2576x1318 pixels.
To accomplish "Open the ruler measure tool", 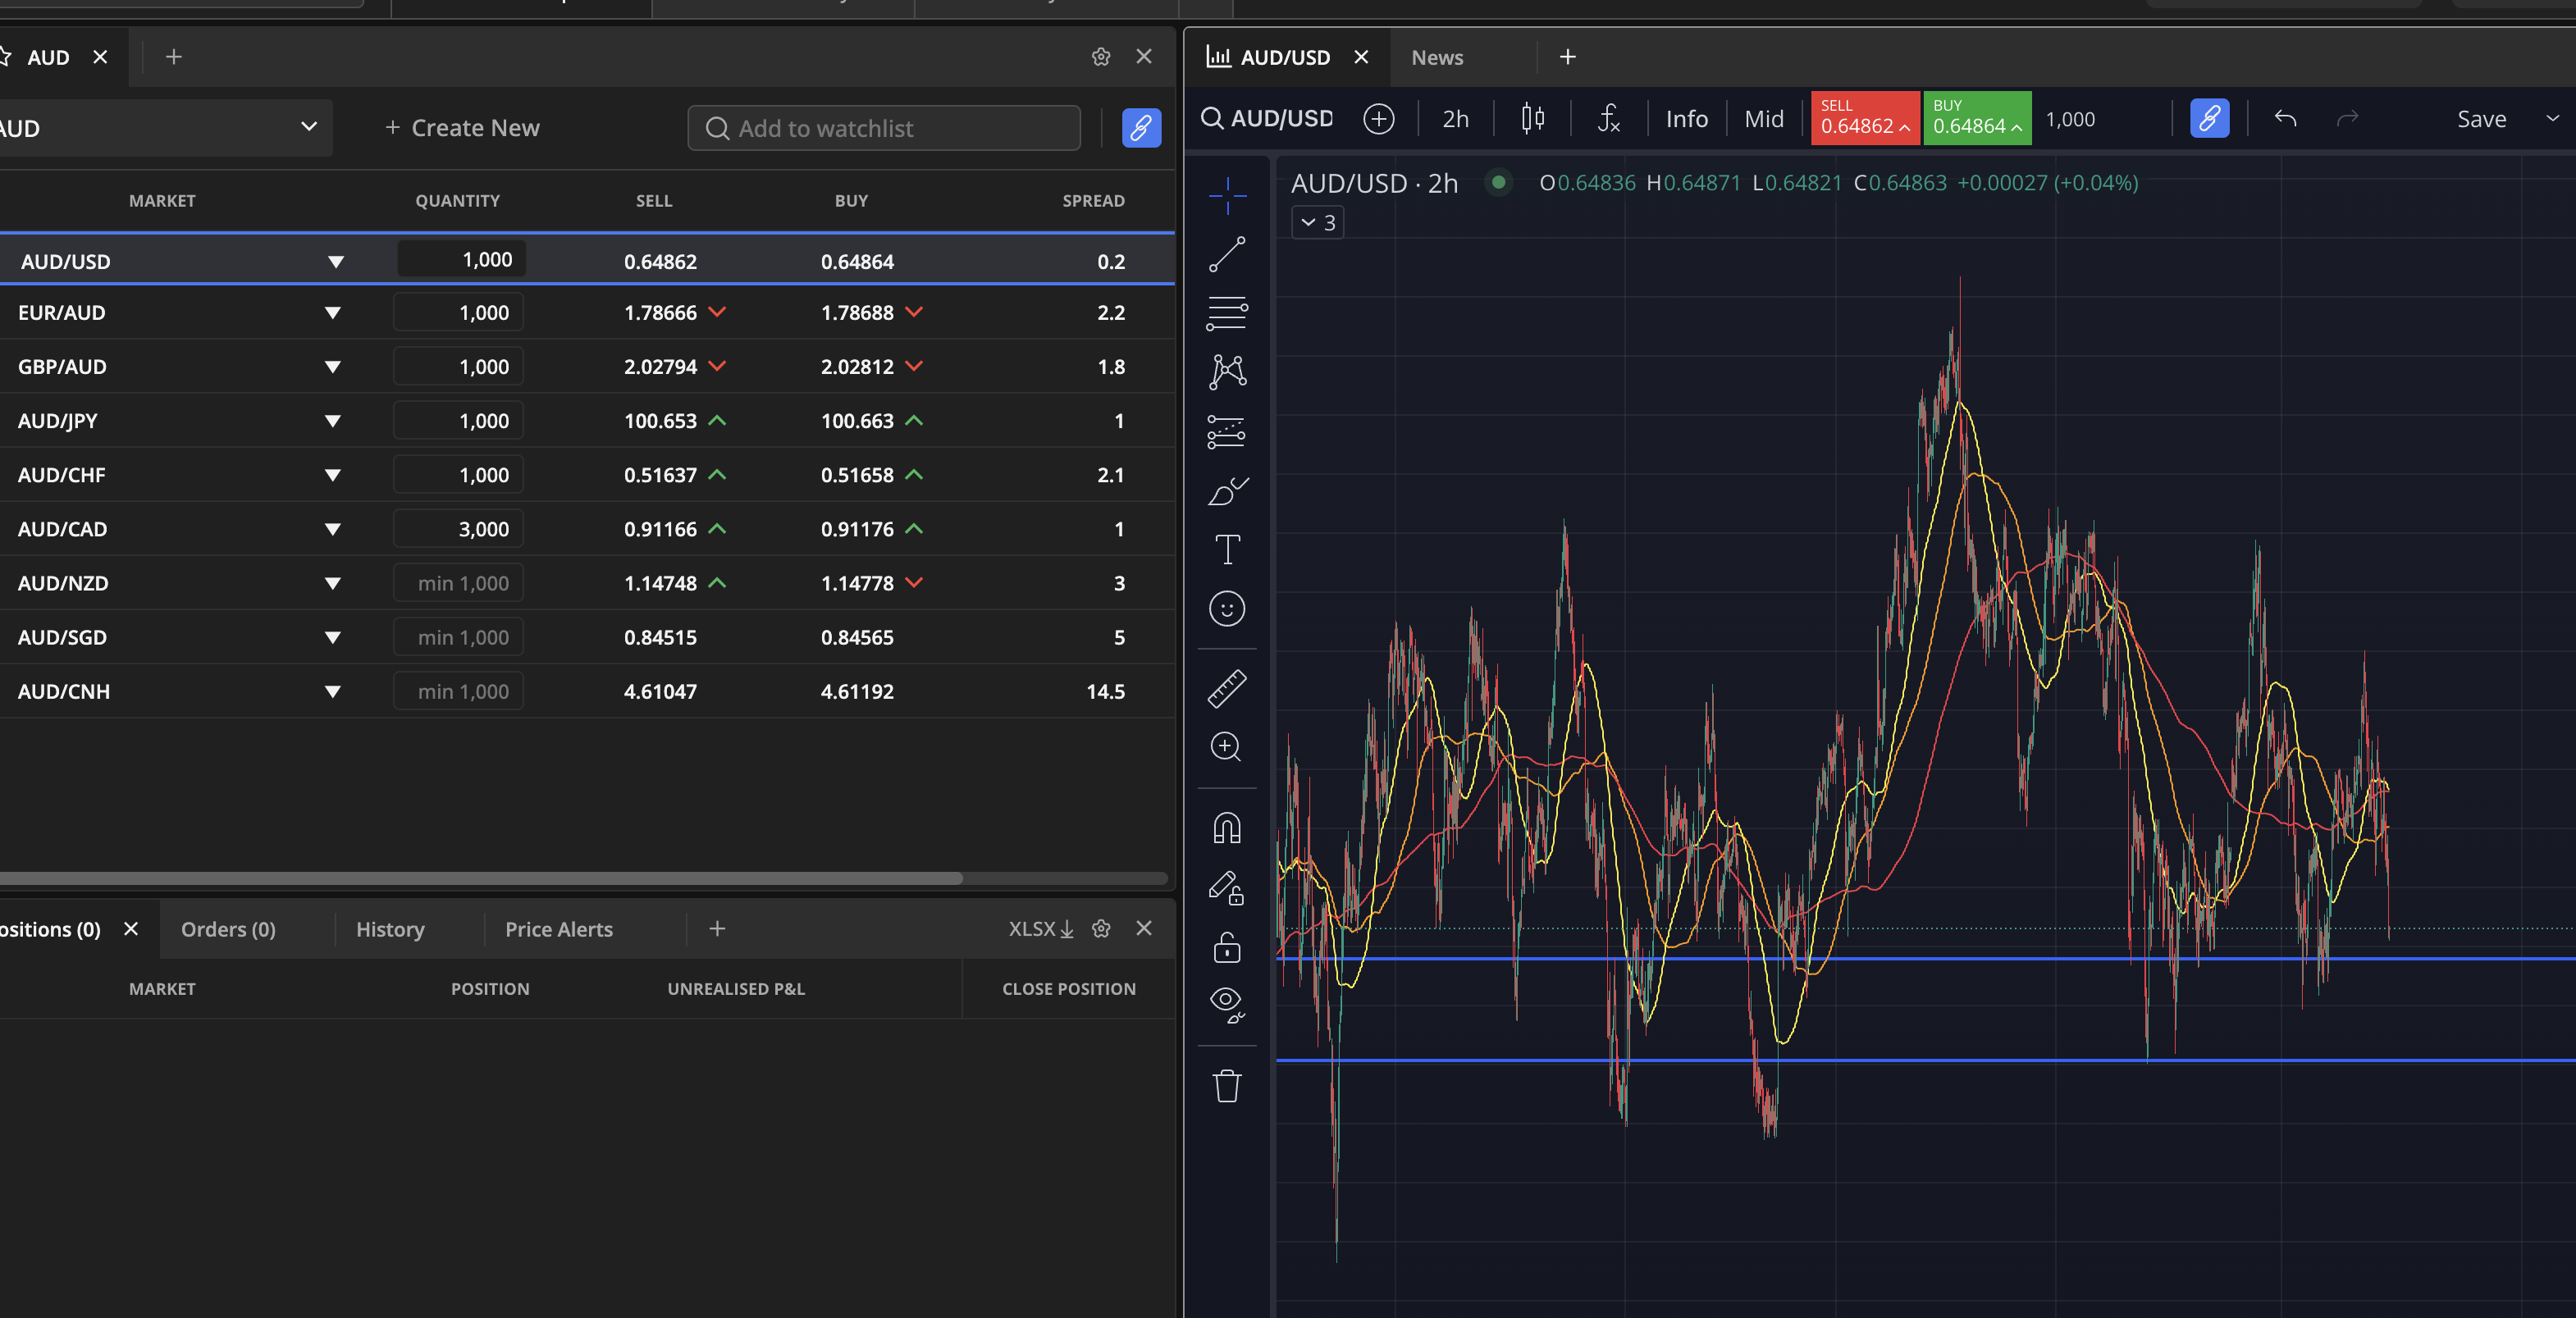I will click(1227, 689).
